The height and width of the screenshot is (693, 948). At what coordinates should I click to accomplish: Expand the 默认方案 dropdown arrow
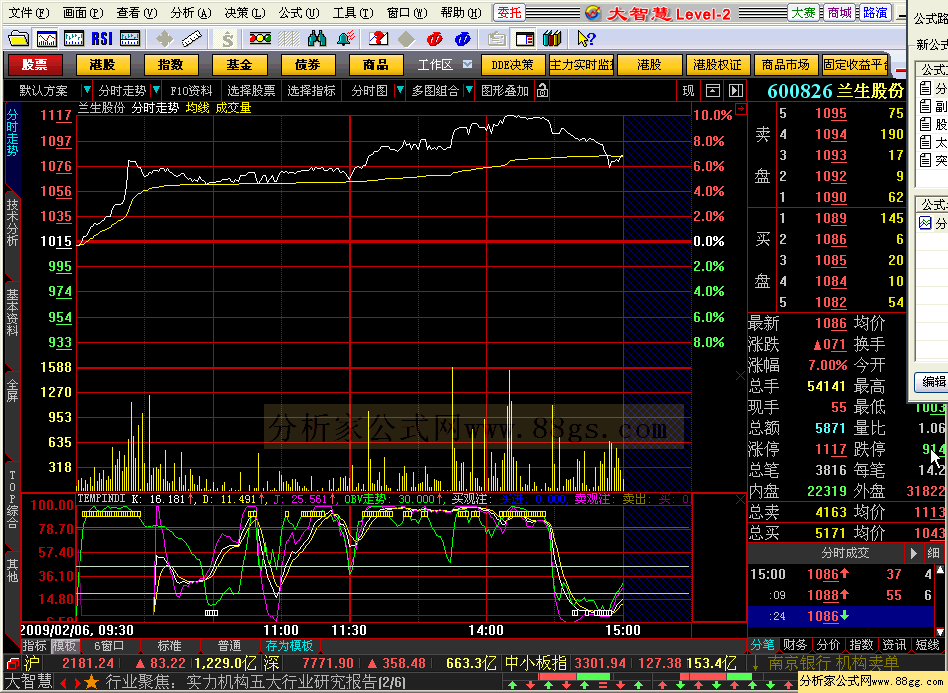pyautogui.click(x=86, y=91)
